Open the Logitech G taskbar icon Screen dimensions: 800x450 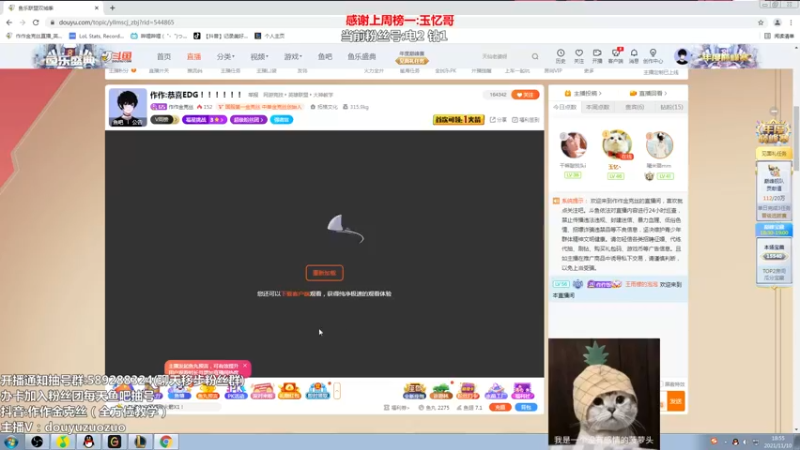coord(114,441)
